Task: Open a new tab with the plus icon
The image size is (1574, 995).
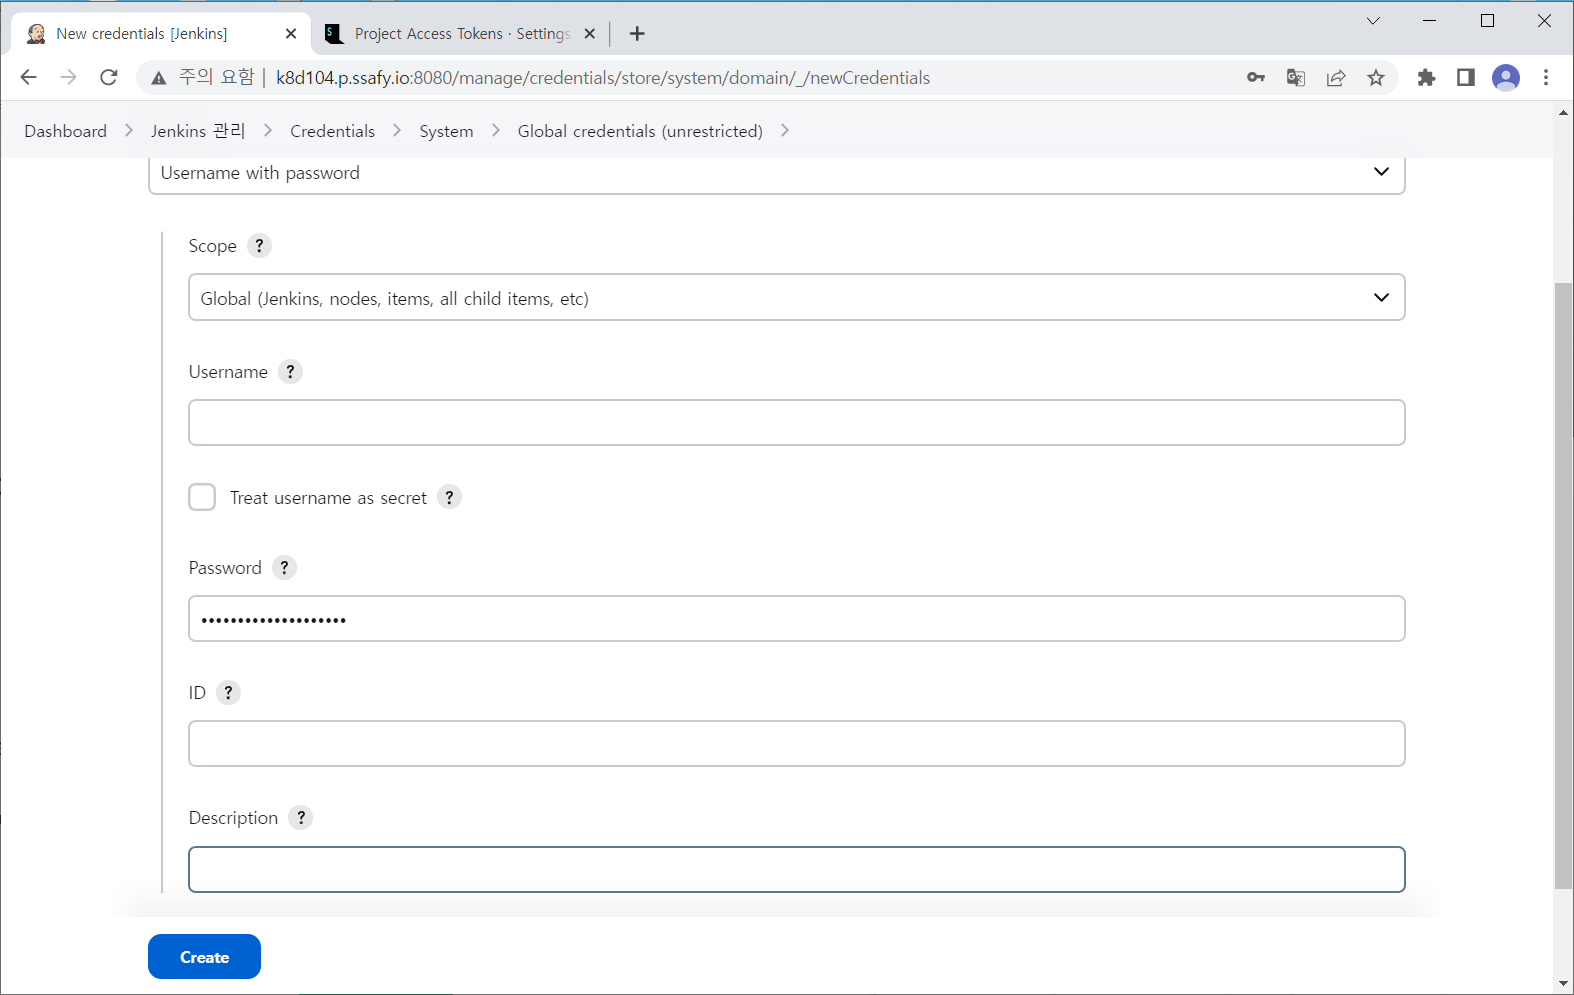Action: pyautogui.click(x=637, y=34)
